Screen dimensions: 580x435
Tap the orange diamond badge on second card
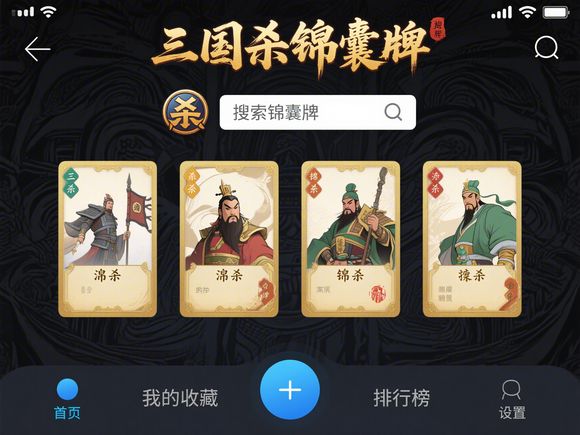click(192, 183)
